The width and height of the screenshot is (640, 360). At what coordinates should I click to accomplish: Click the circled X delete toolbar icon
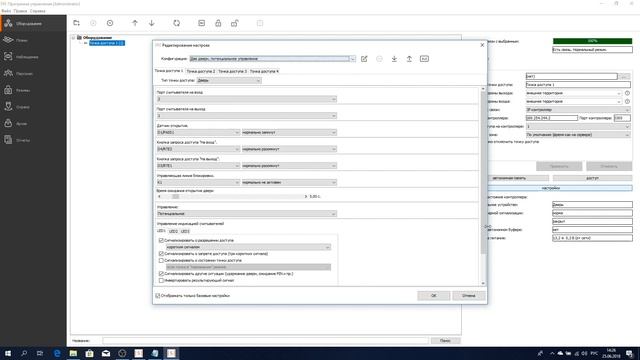(x=110, y=23)
